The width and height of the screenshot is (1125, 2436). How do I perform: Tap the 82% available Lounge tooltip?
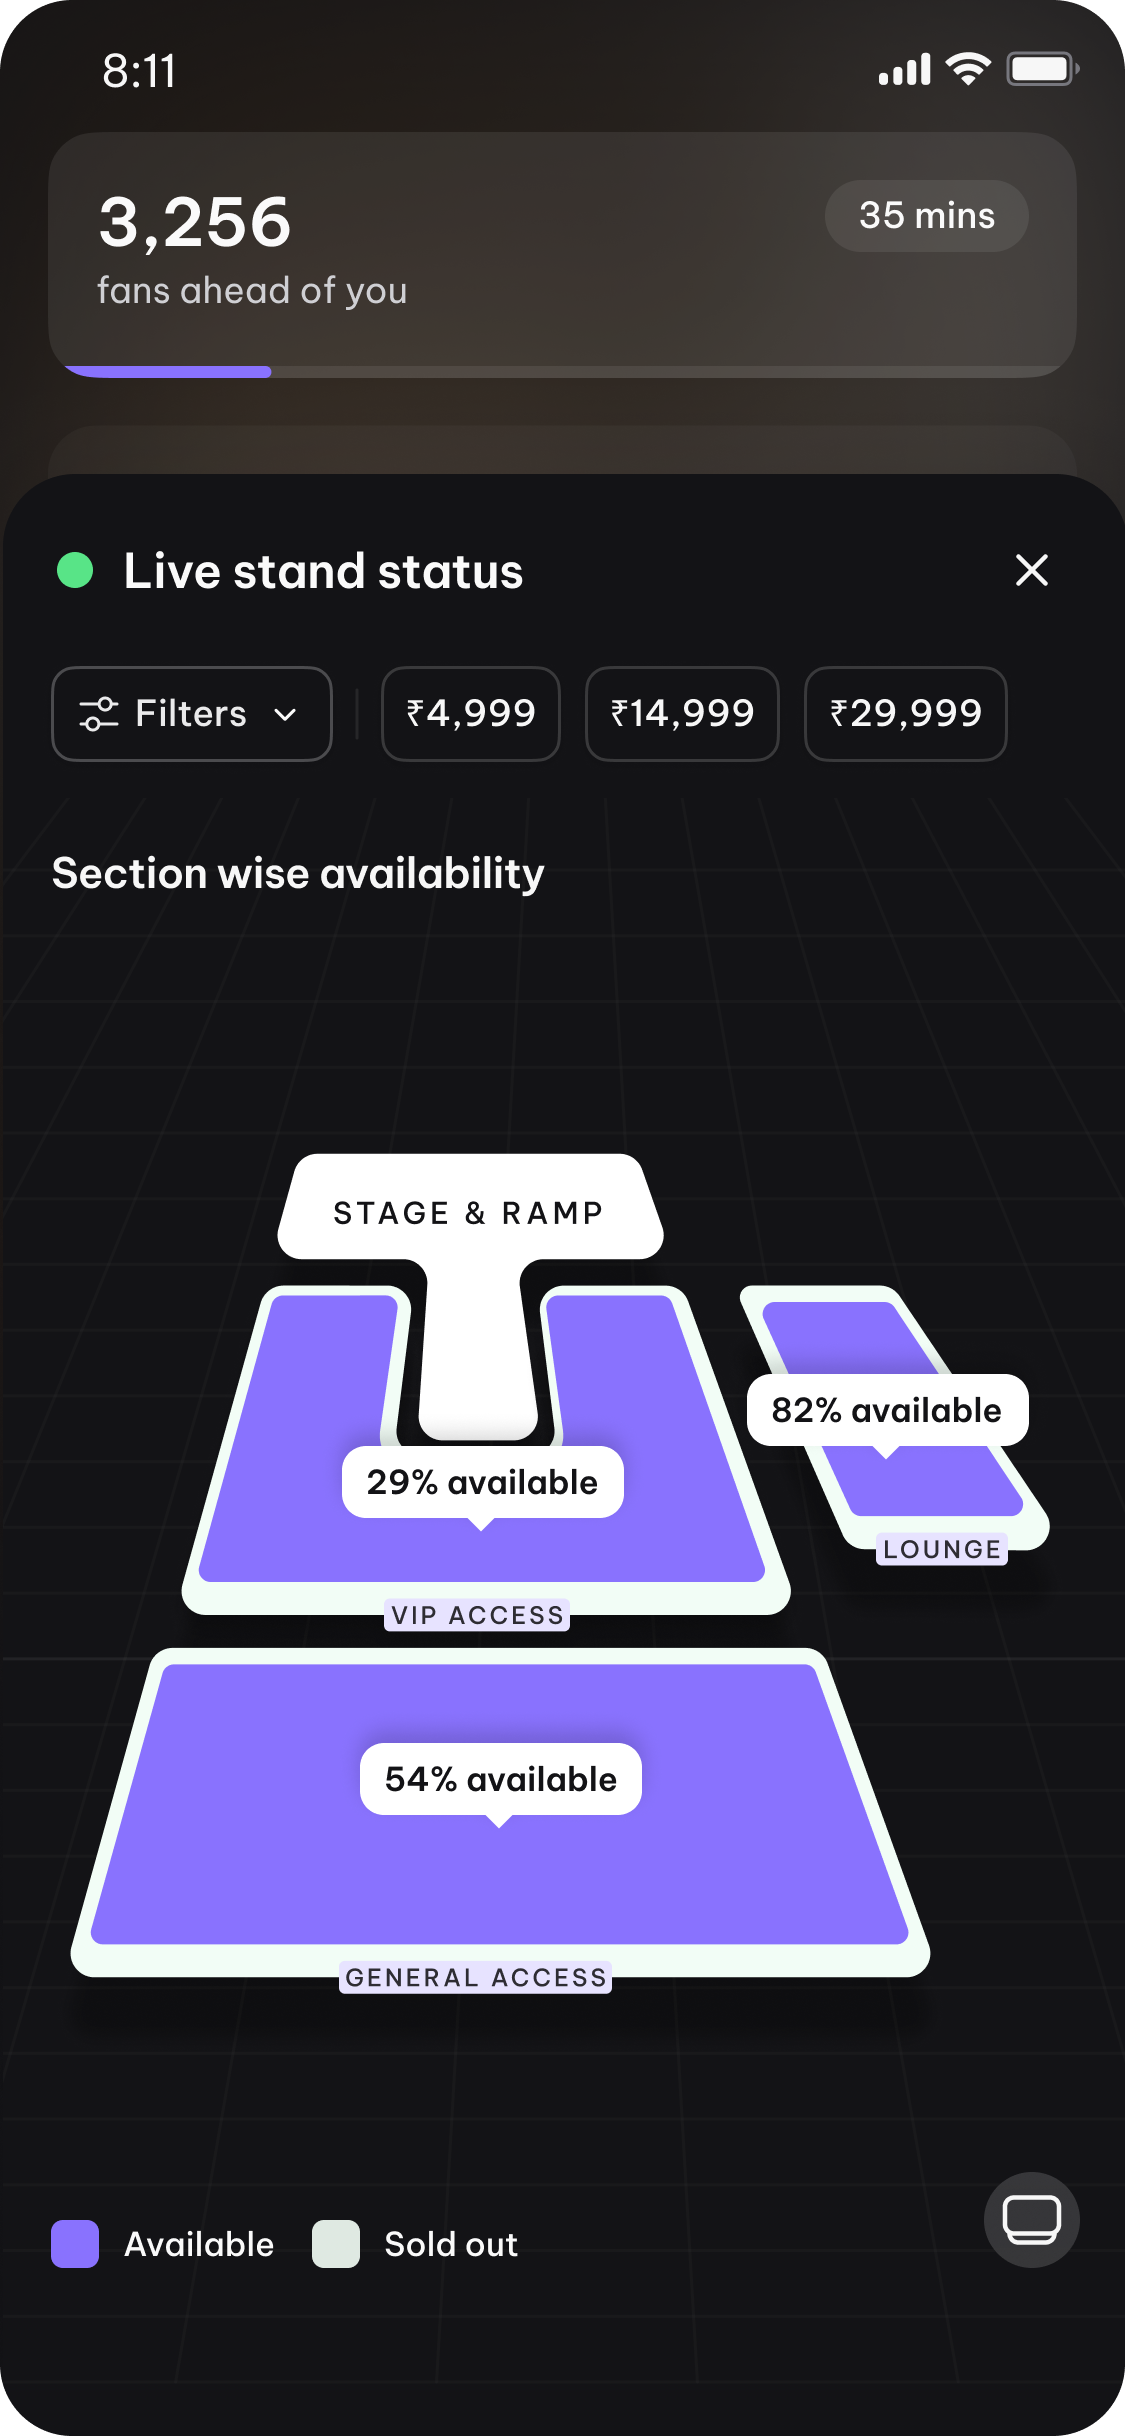(x=887, y=1410)
